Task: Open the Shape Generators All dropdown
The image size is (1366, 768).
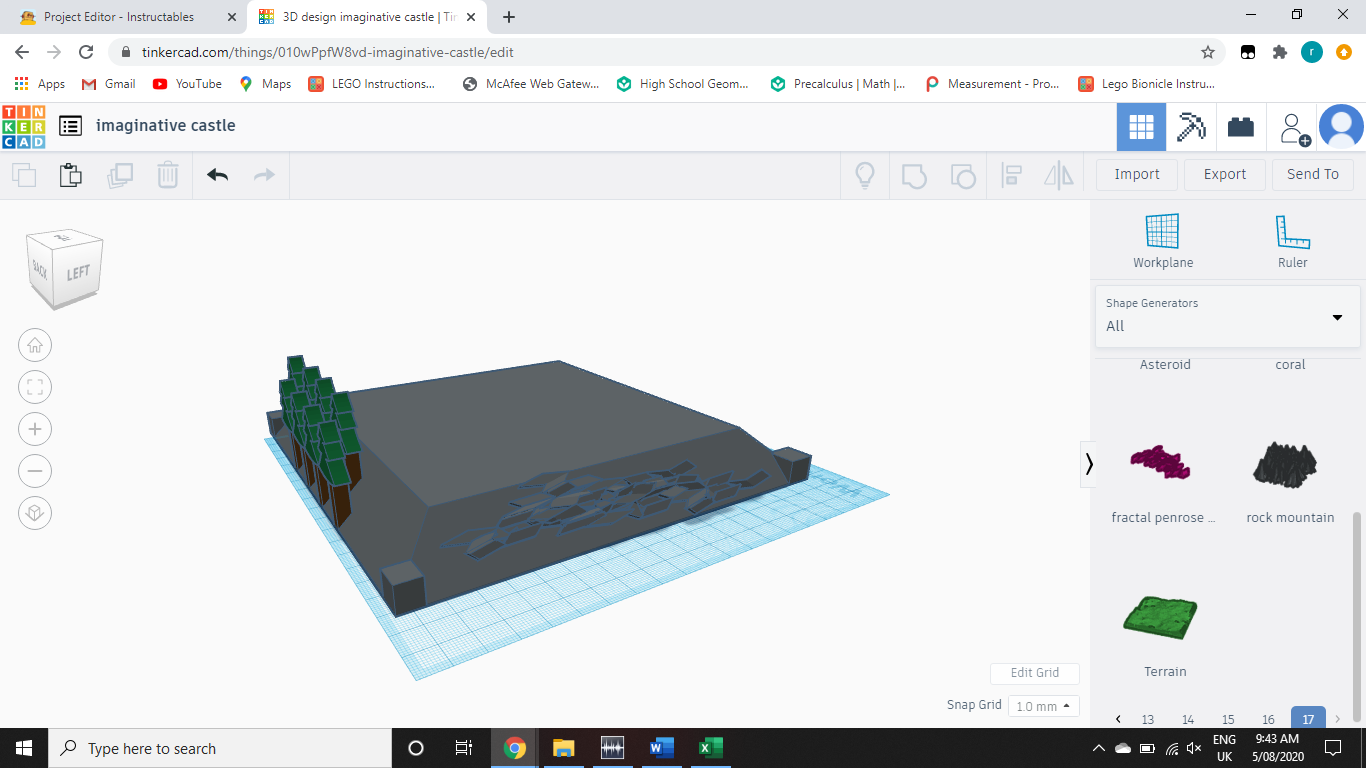Action: point(1227,315)
